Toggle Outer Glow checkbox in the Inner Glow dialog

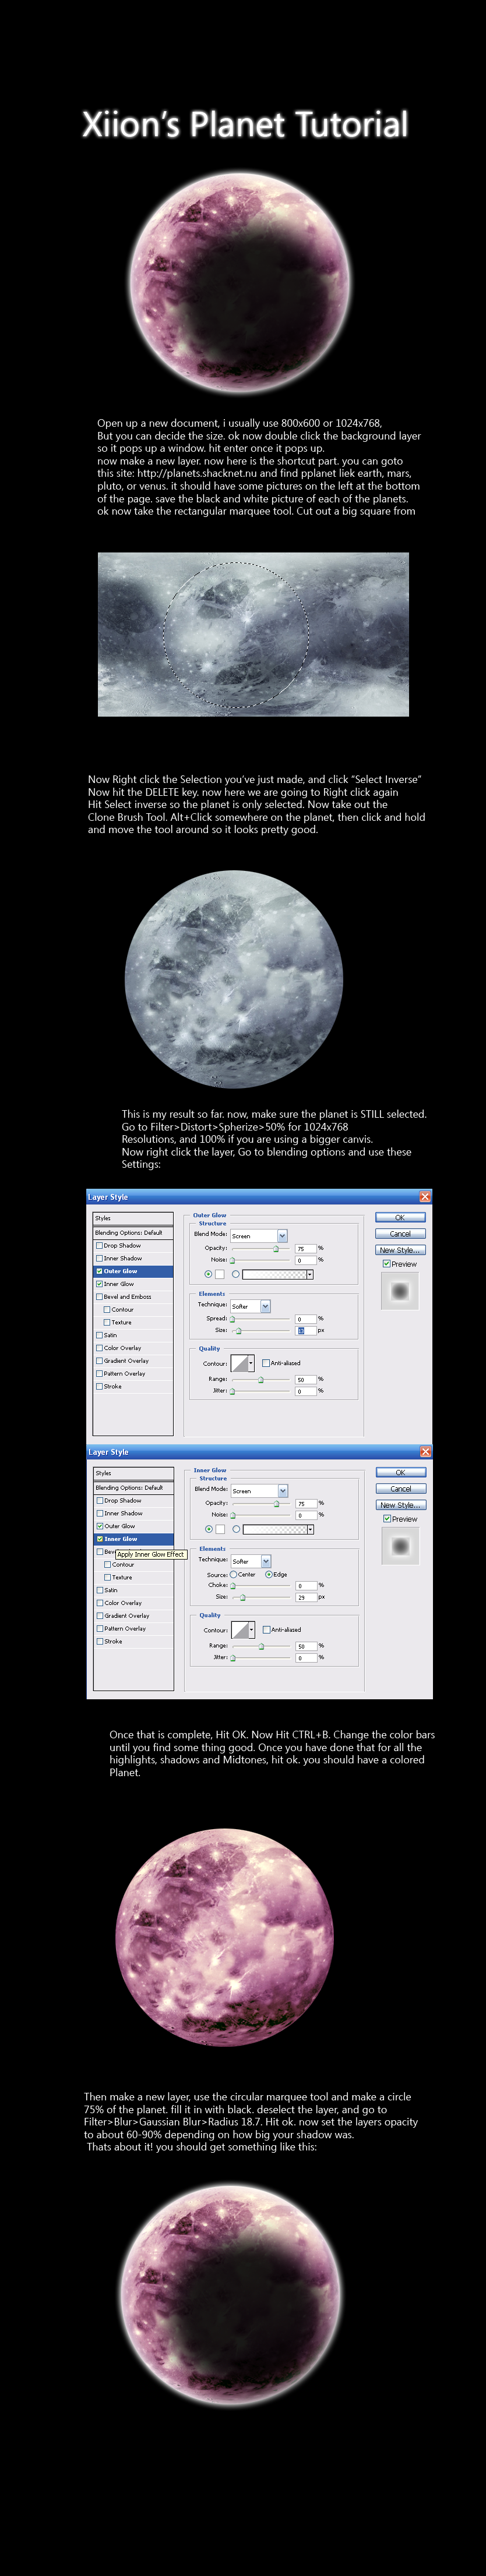100,1526
